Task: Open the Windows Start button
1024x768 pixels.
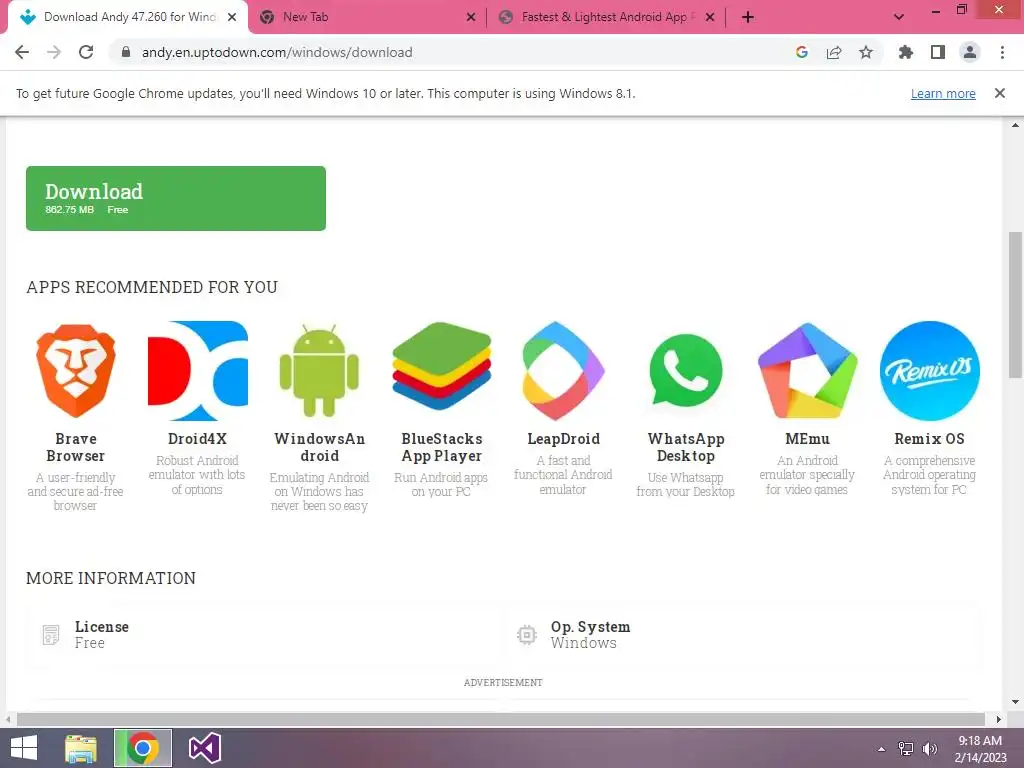Action: [x=24, y=748]
